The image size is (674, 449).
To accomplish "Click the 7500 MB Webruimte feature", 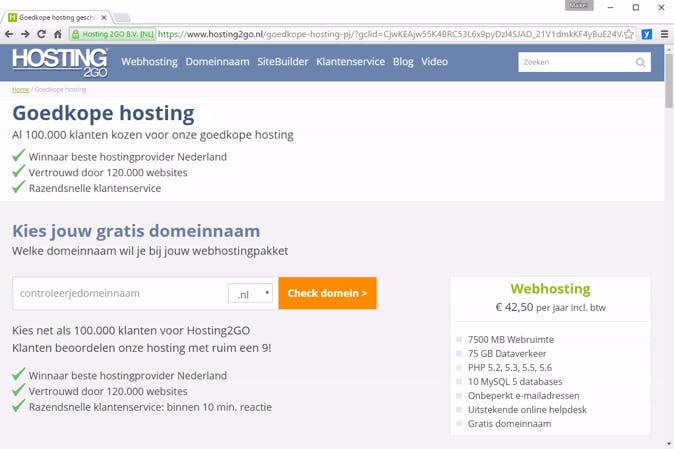I will coord(511,339).
